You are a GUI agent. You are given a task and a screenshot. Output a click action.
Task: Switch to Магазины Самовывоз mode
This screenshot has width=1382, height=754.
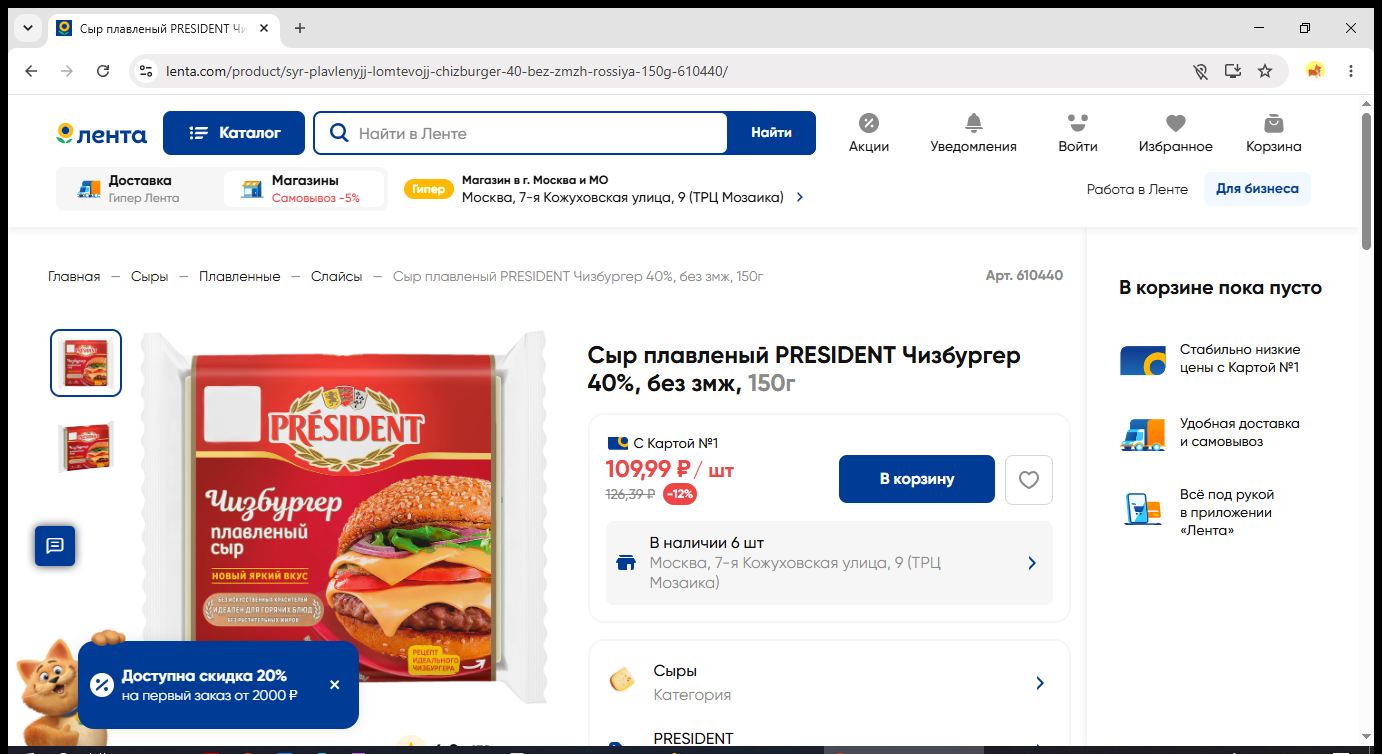point(304,189)
